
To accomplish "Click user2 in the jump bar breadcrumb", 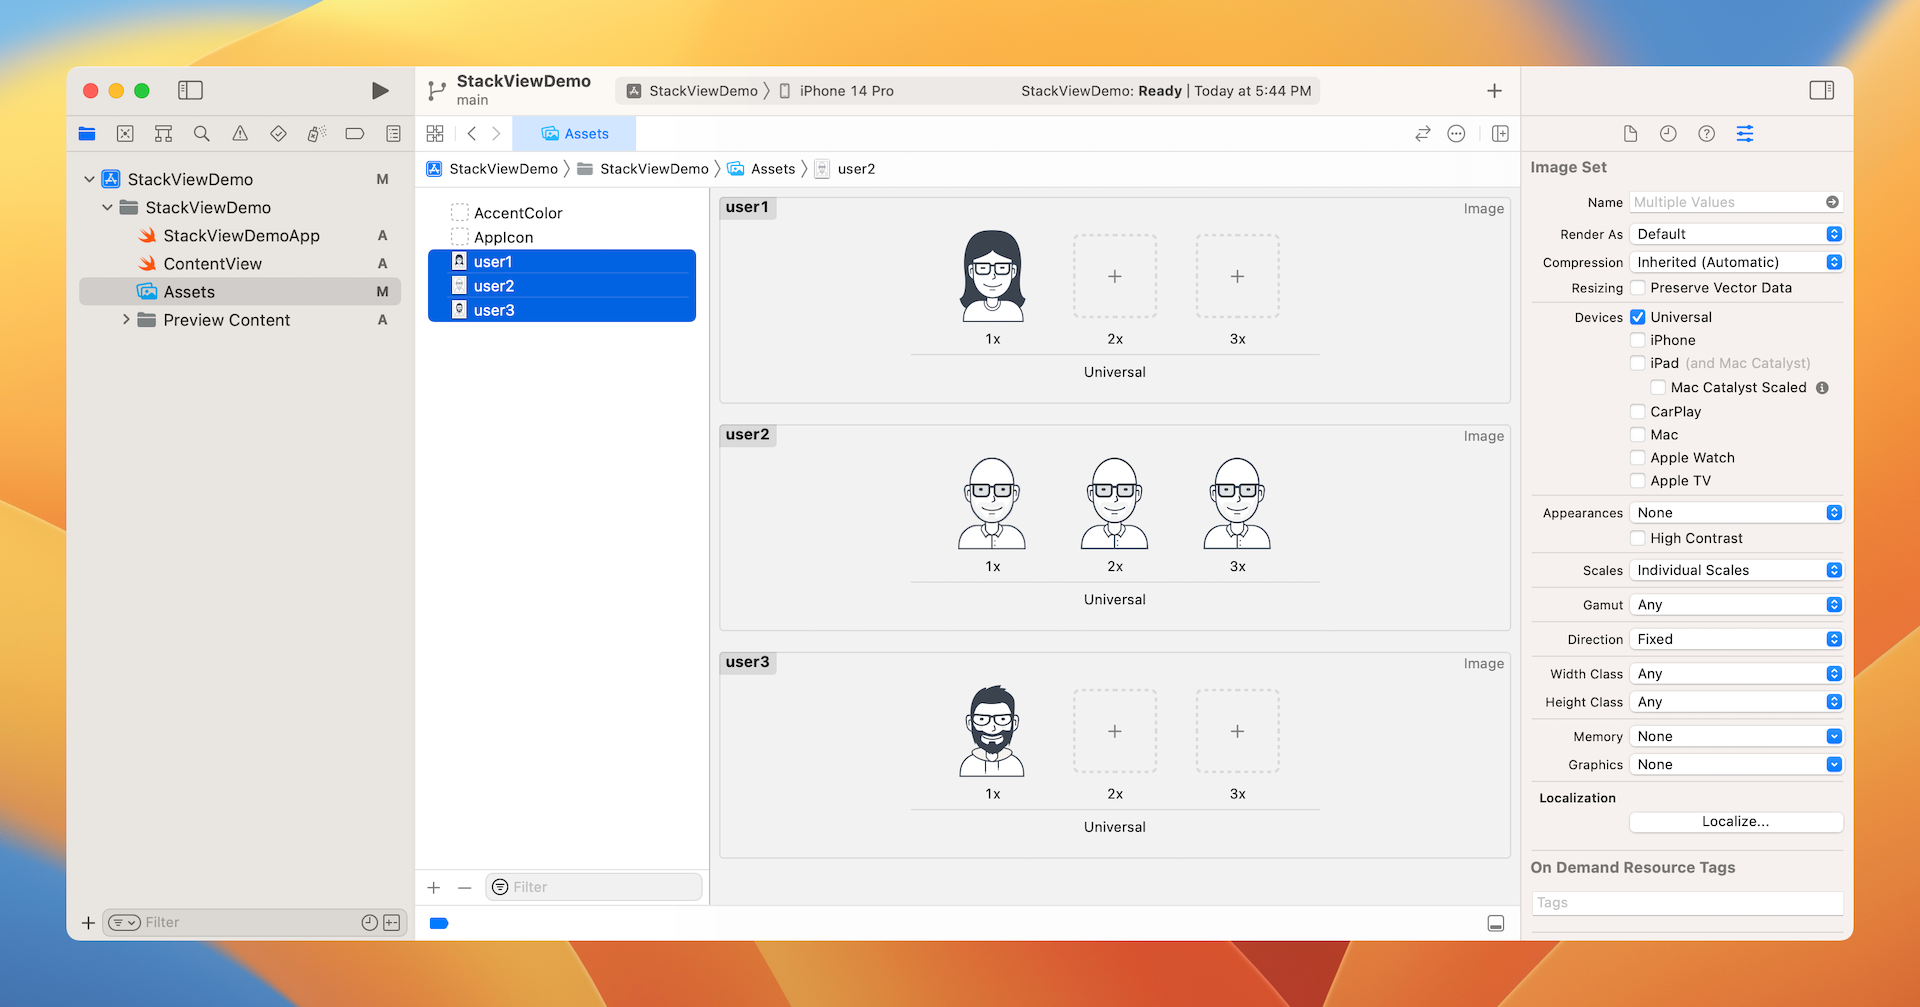I will click(x=855, y=168).
